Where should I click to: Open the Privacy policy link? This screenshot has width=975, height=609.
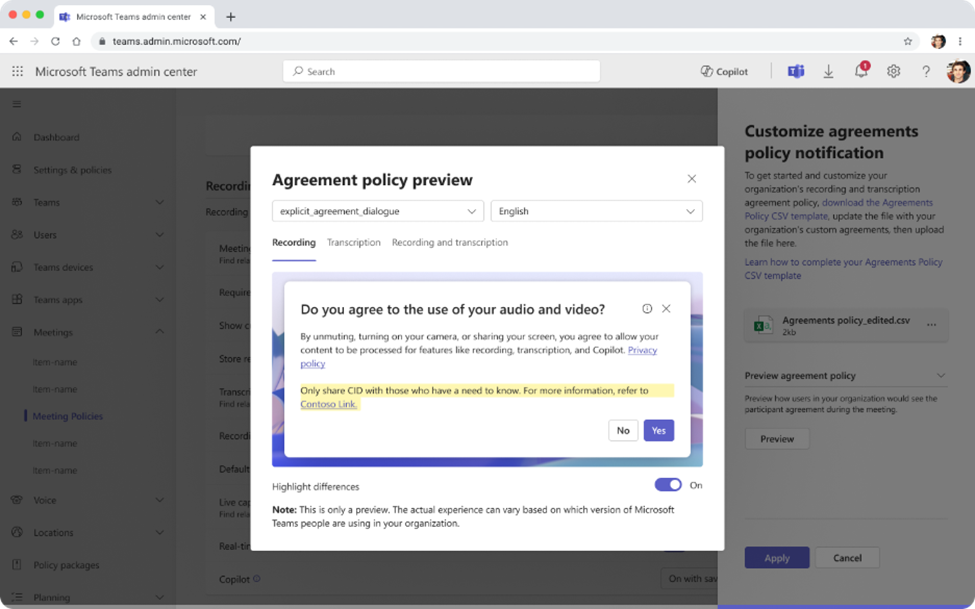pos(643,350)
